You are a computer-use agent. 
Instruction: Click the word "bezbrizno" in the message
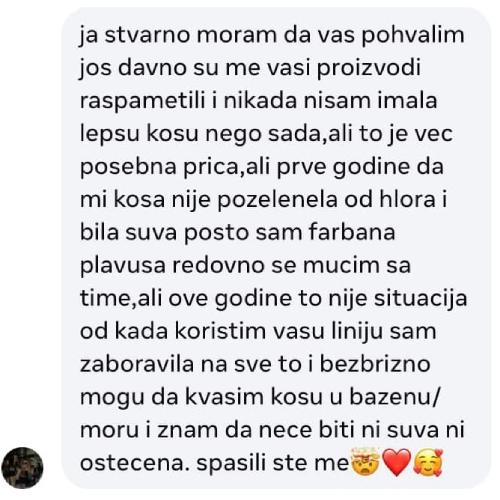[375, 365]
